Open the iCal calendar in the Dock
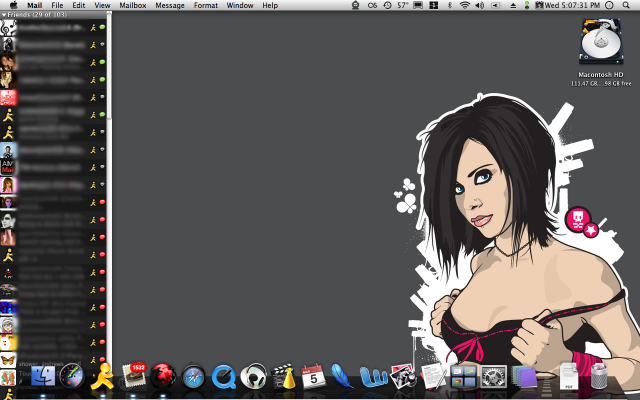The height and width of the screenshot is (400, 640). 313,376
